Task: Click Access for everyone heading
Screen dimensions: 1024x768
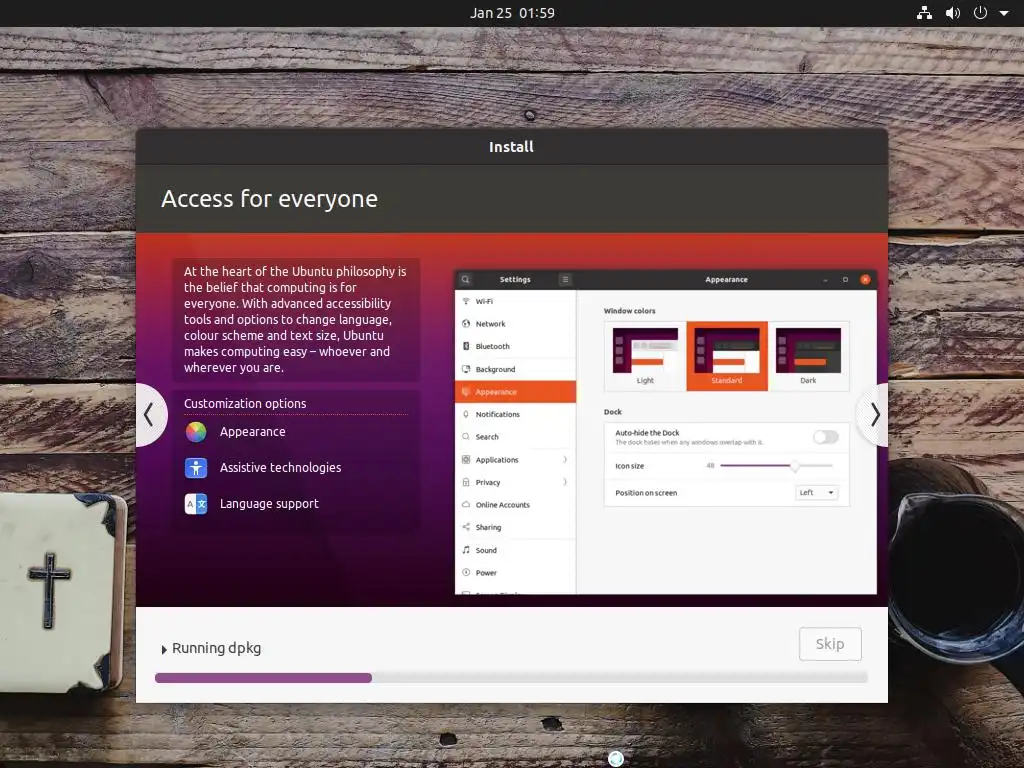Action: tap(269, 199)
